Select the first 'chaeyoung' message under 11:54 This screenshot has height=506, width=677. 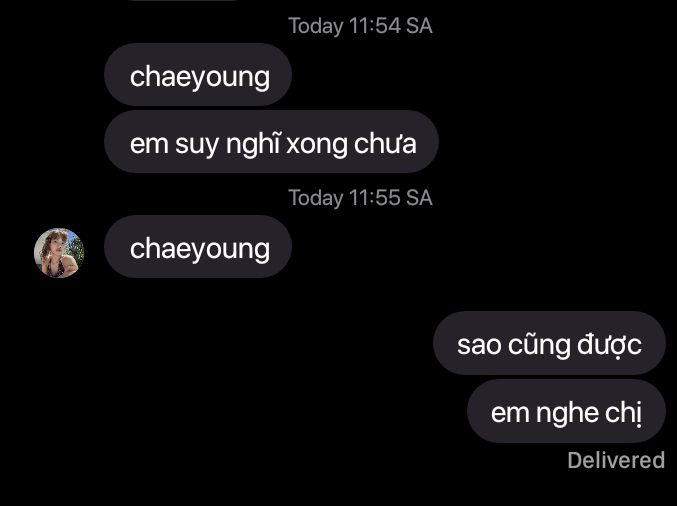point(198,75)
